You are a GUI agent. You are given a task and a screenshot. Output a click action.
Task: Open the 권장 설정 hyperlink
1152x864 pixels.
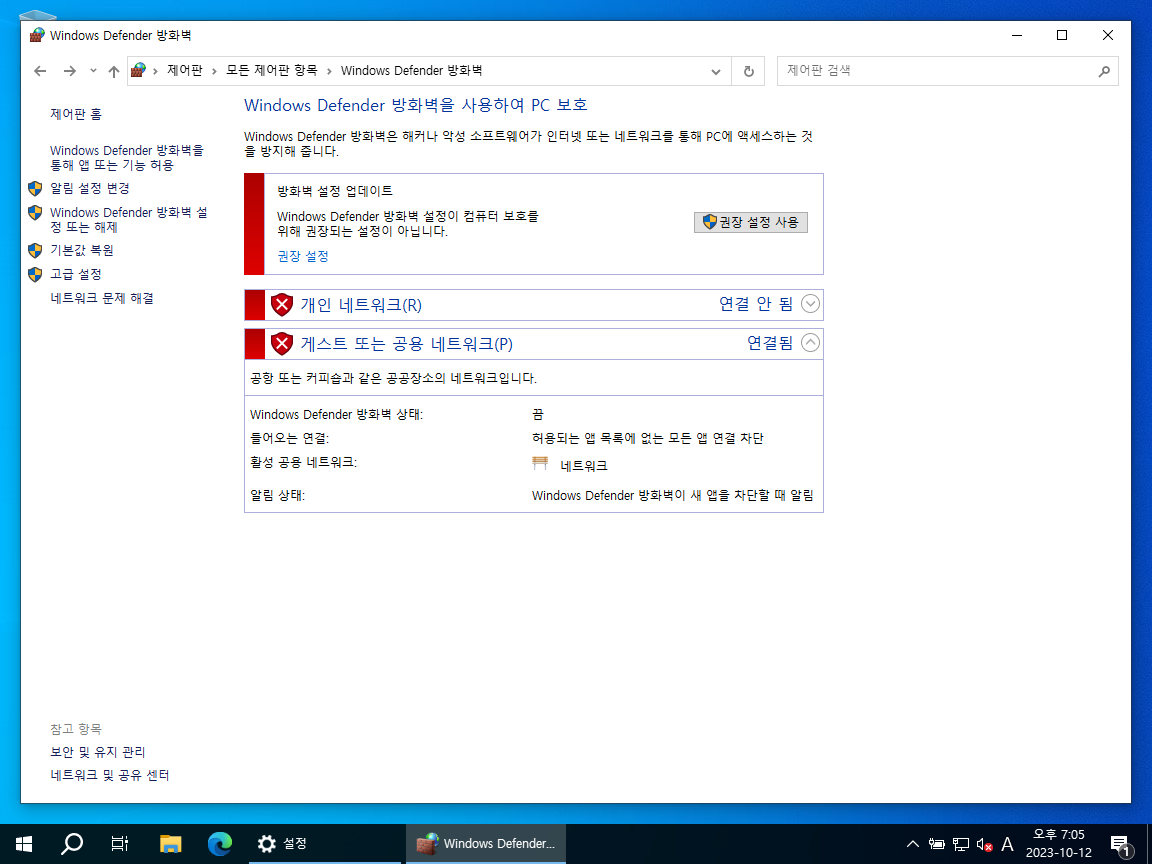[303, 256]
